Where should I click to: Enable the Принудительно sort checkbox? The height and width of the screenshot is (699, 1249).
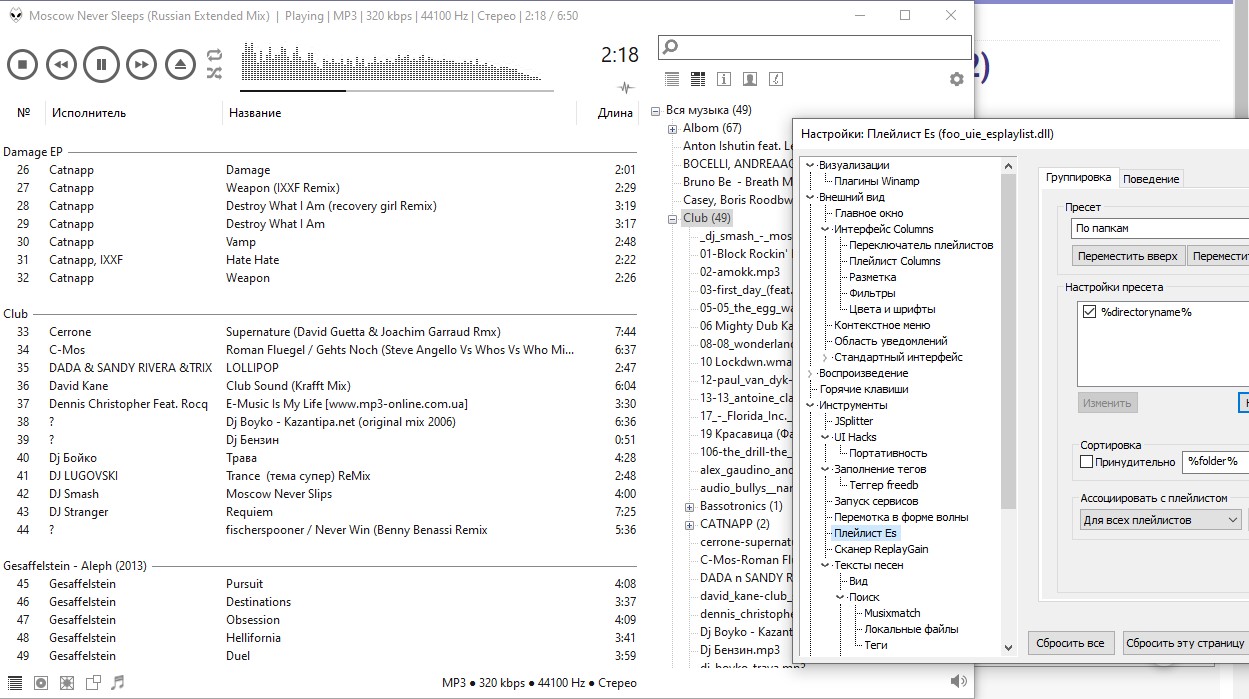(x=1087, y=462)
